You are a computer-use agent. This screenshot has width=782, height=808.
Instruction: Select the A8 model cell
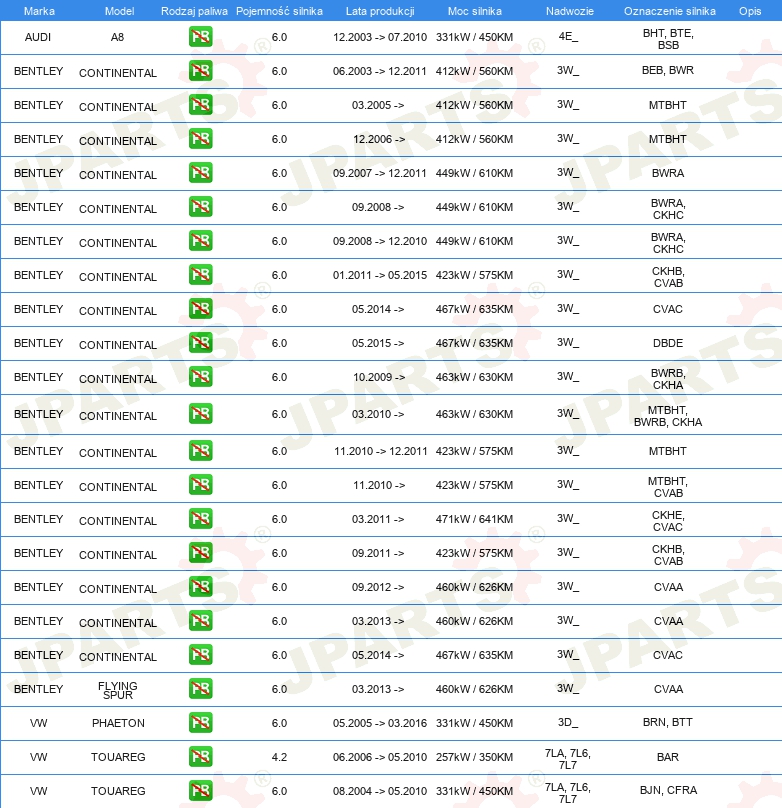click(x=117, y=37)
